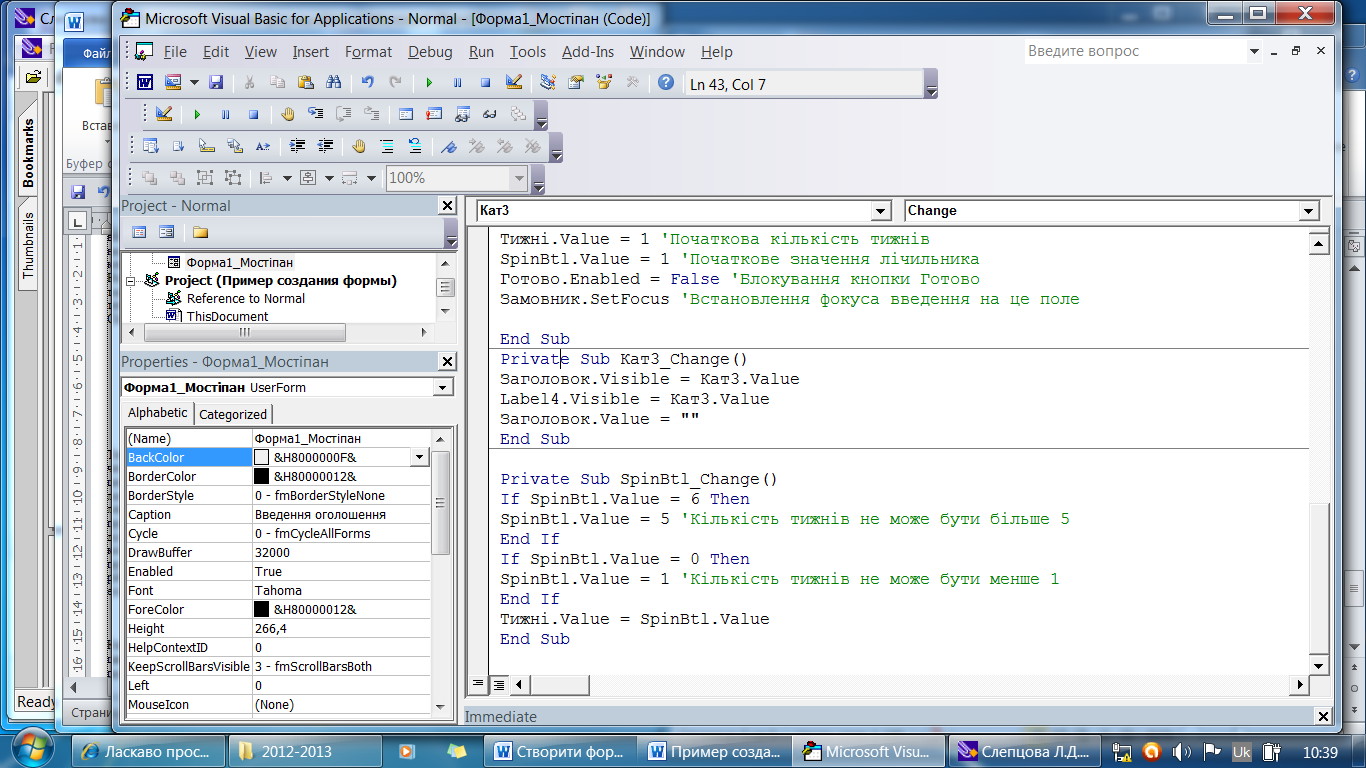1366x768 pixels.
Task: Toggle breakpoint hand on Edit toolbar
Action: 359,146
